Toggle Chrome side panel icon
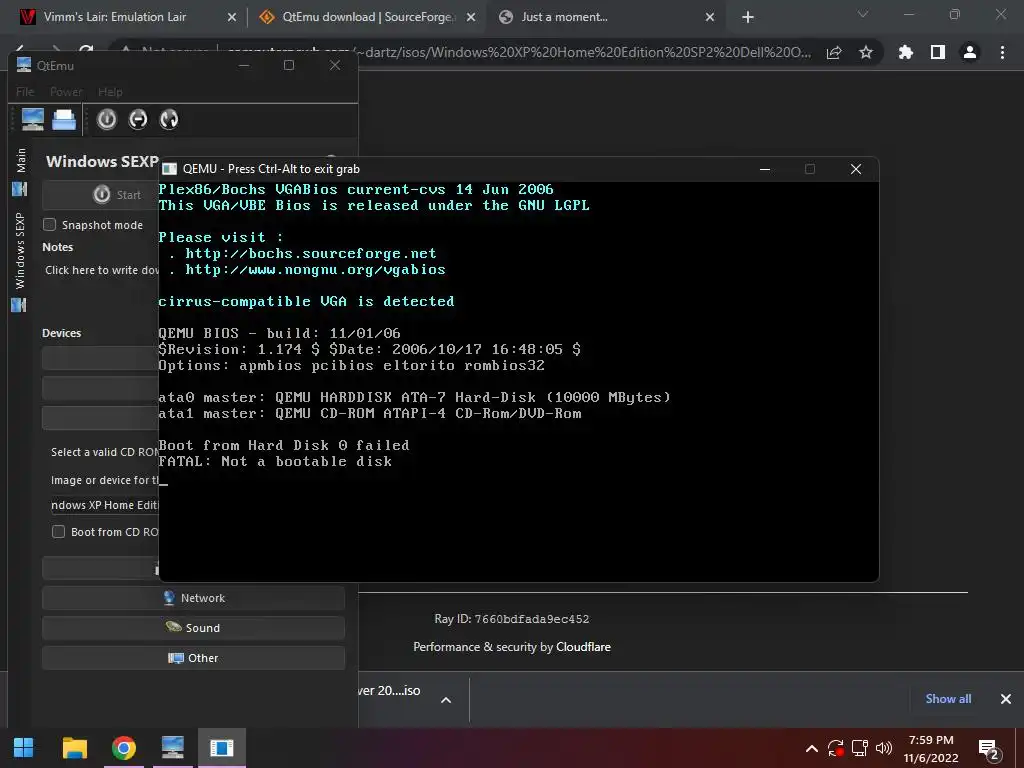 coord(938,52)
